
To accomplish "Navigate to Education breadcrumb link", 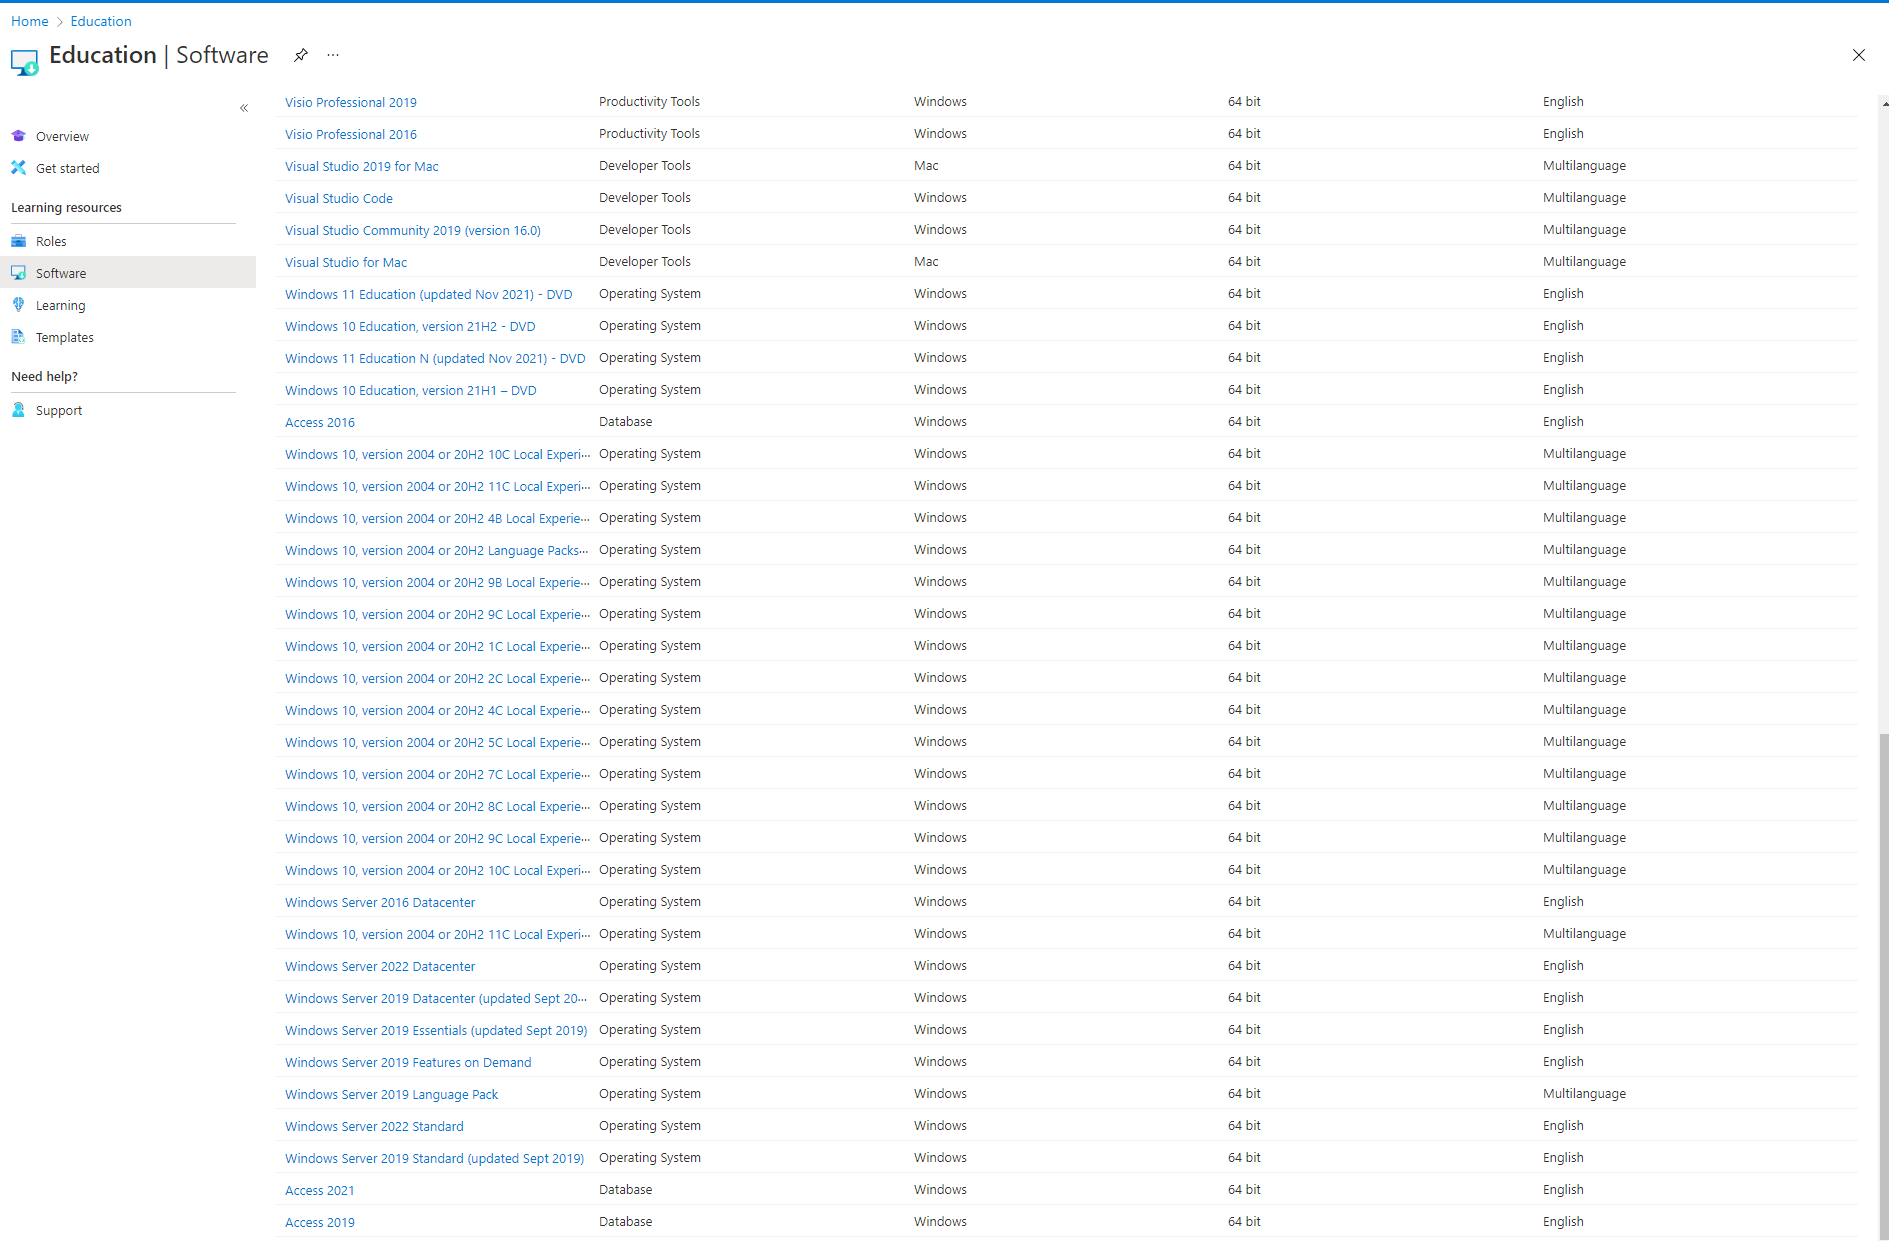I will tap(101, 21).
